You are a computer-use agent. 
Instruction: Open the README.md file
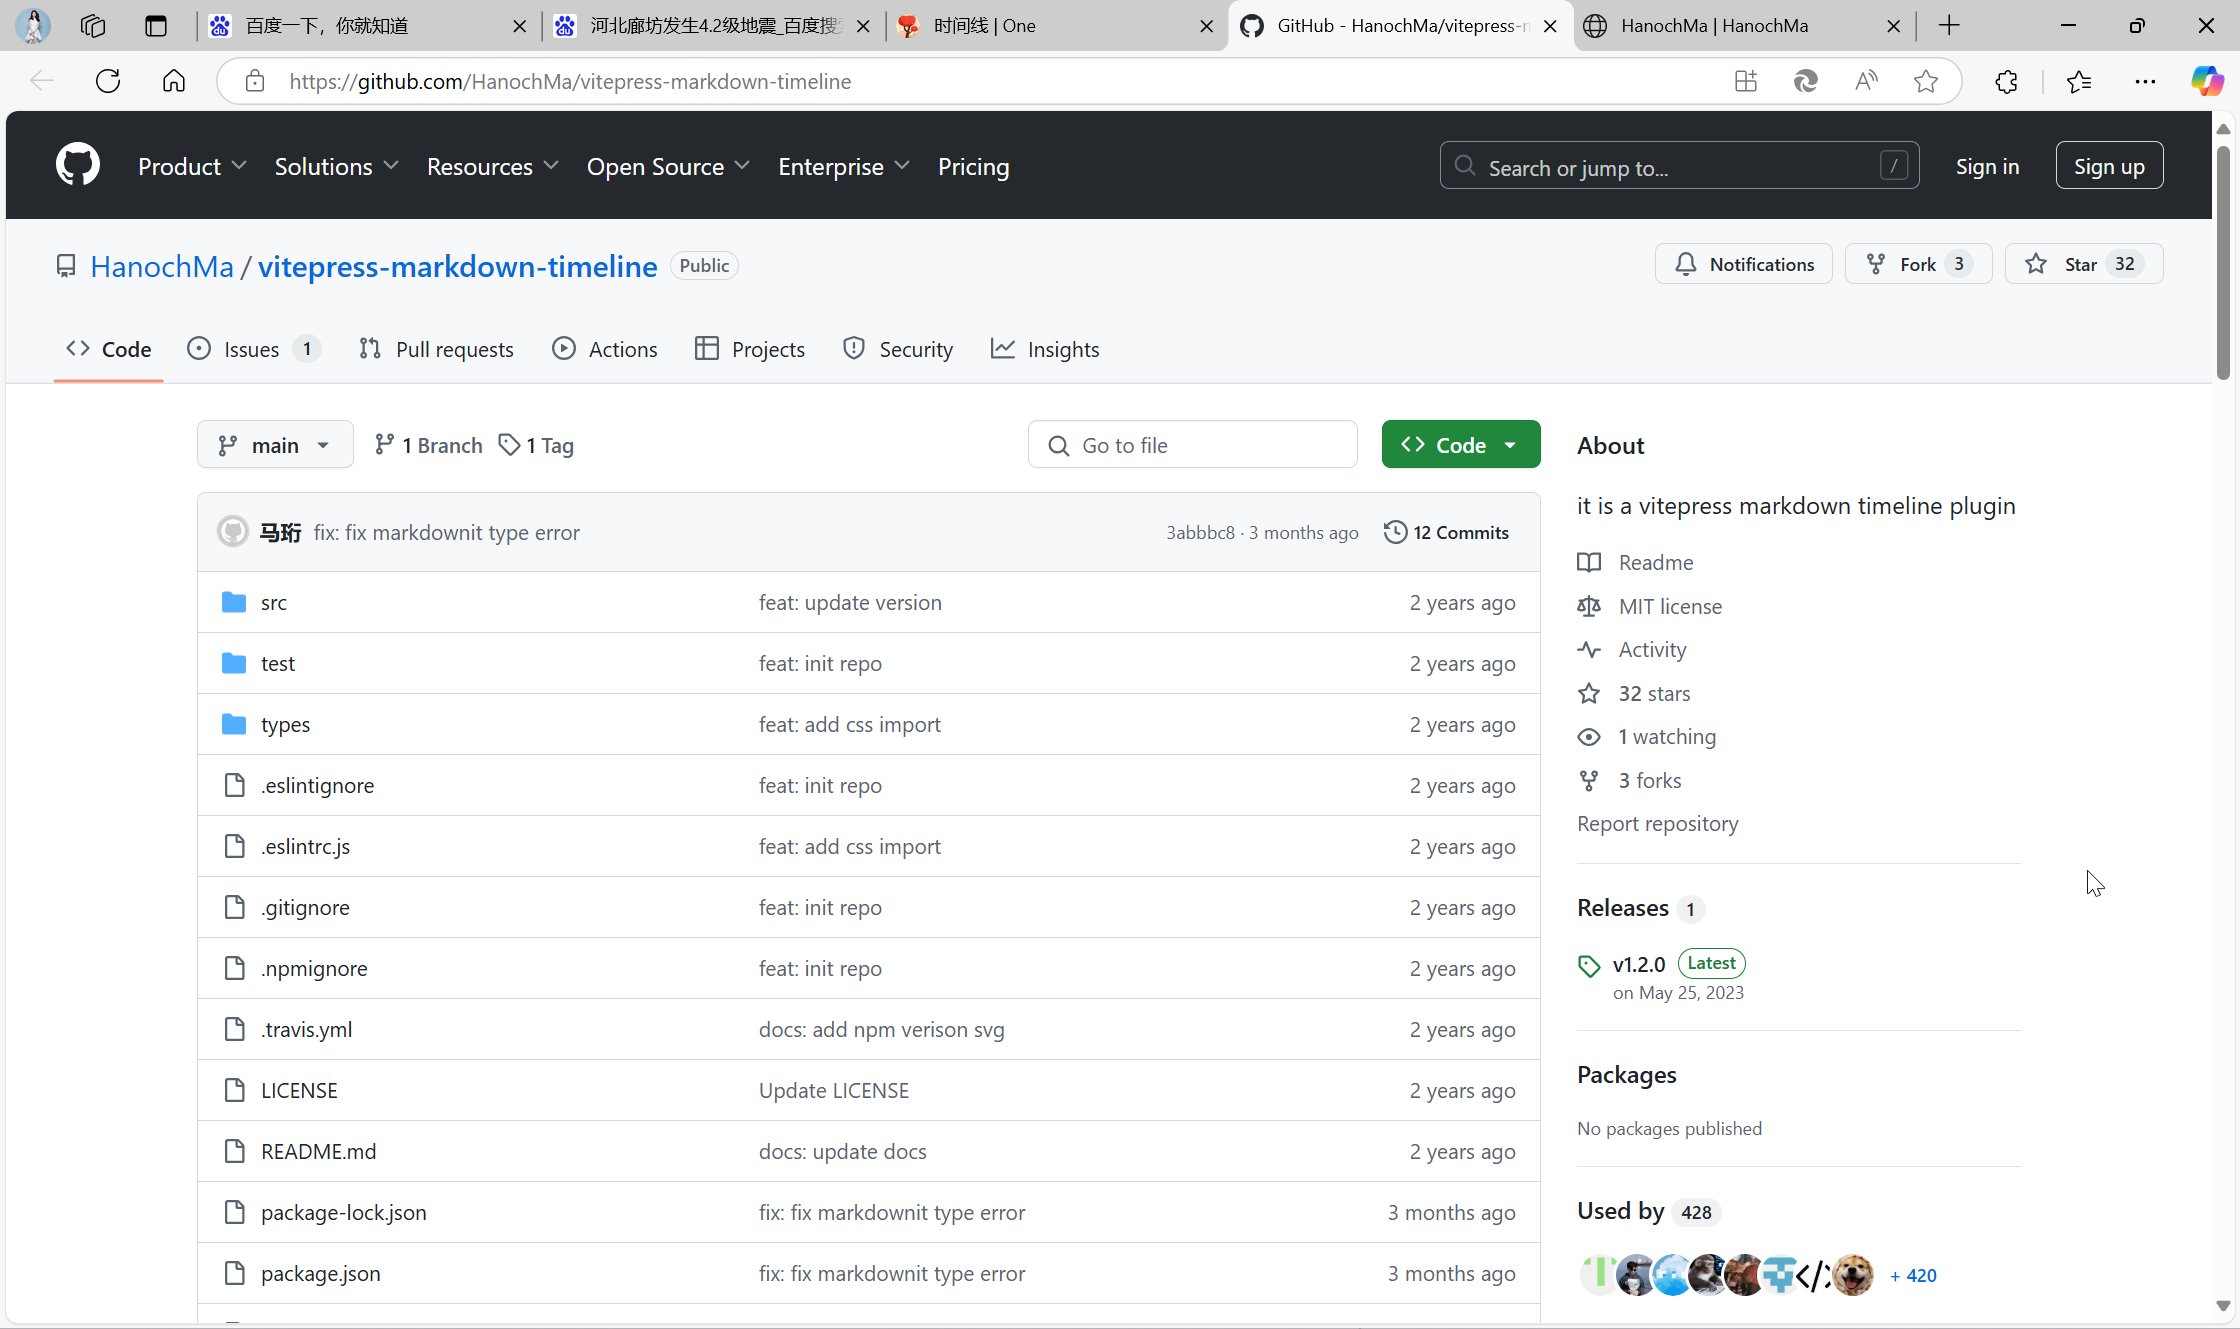click(318, 1151)
